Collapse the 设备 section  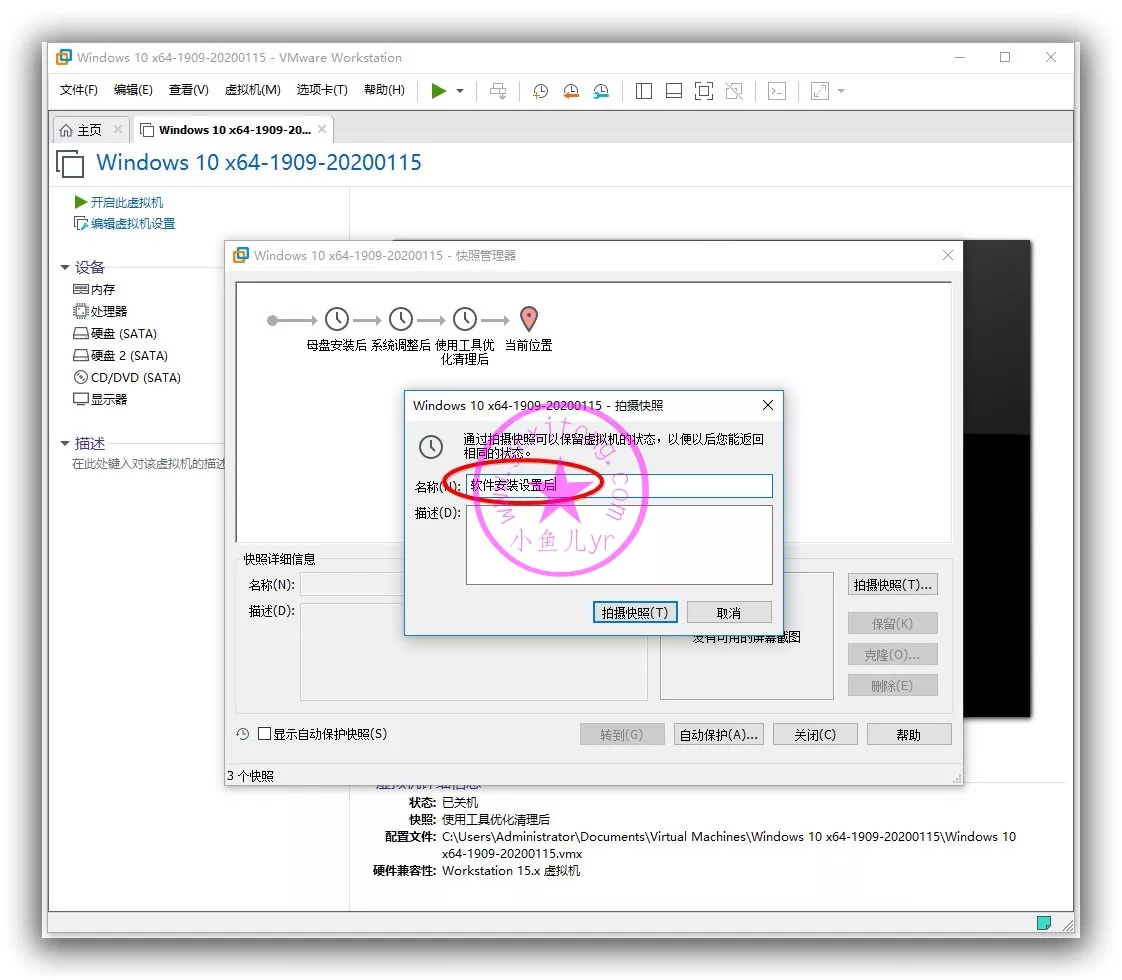66,267
